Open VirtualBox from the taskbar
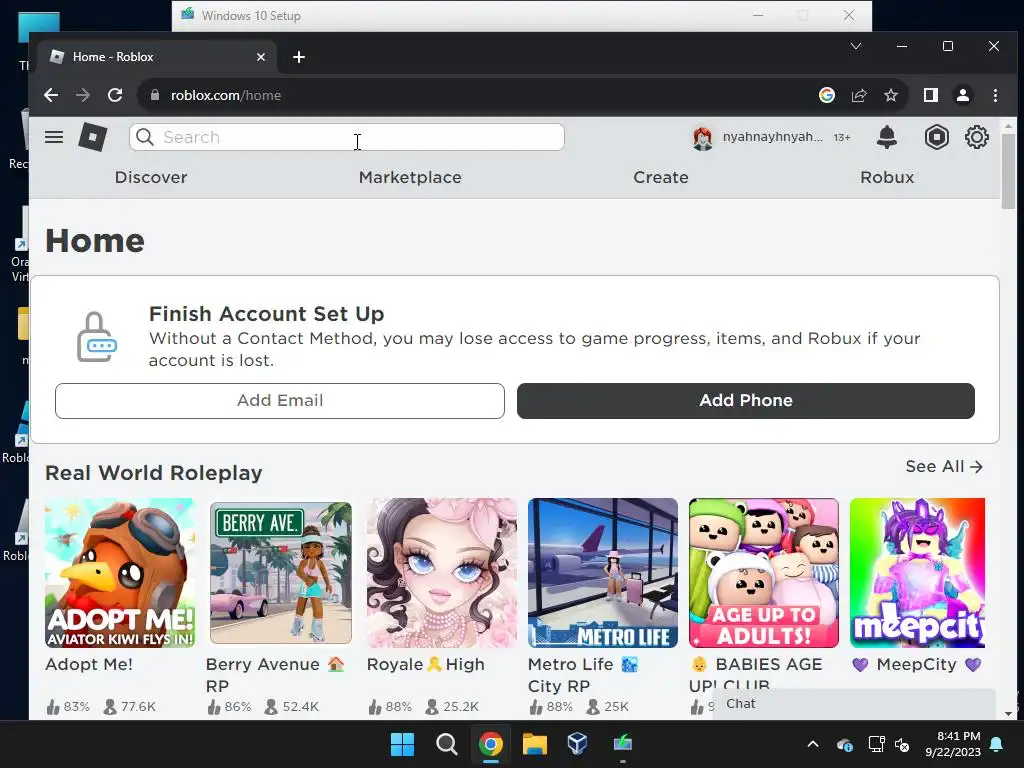Image resolution: width=1024 pixels, height=768 pixels. [x=578, y=744]
